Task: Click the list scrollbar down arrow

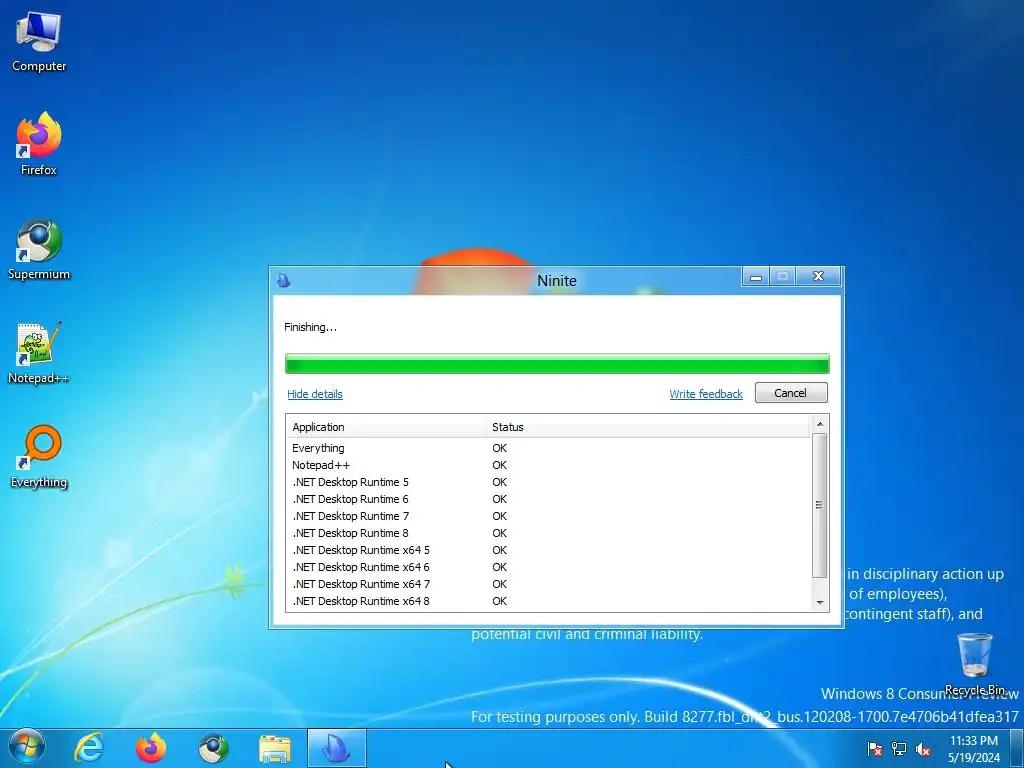Action: [x=820, y=603]
